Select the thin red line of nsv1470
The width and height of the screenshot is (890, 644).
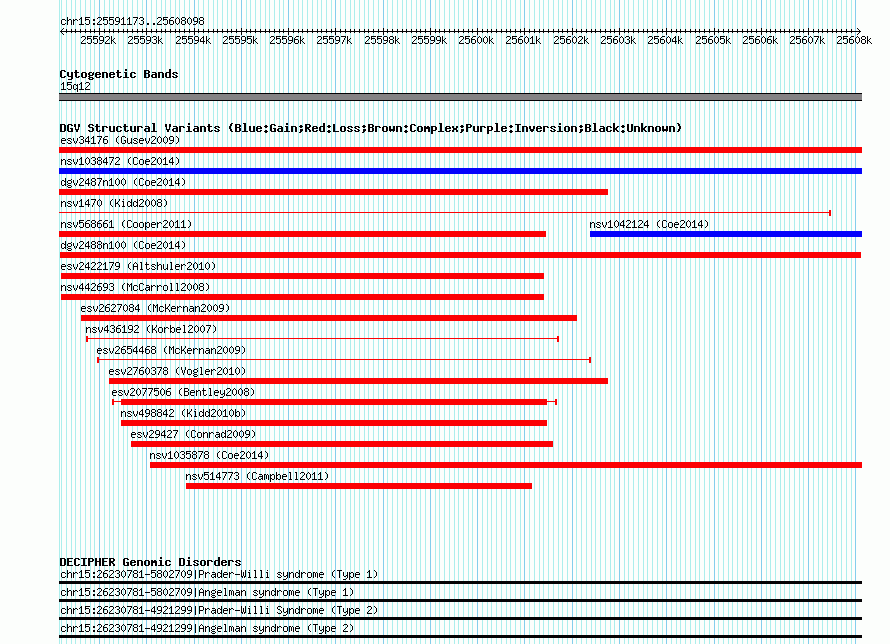pyautogui.click(x=445, y=213)
